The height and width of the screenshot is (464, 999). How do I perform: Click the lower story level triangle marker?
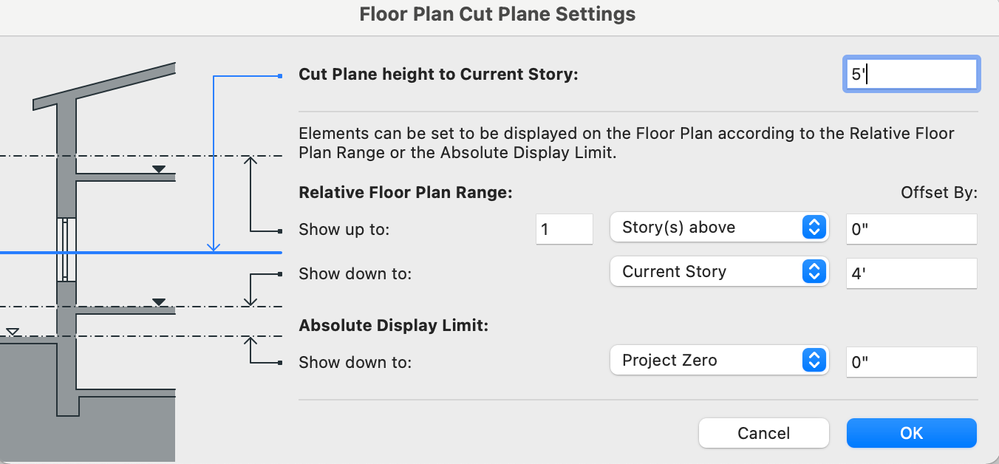(x=158, y=301)
